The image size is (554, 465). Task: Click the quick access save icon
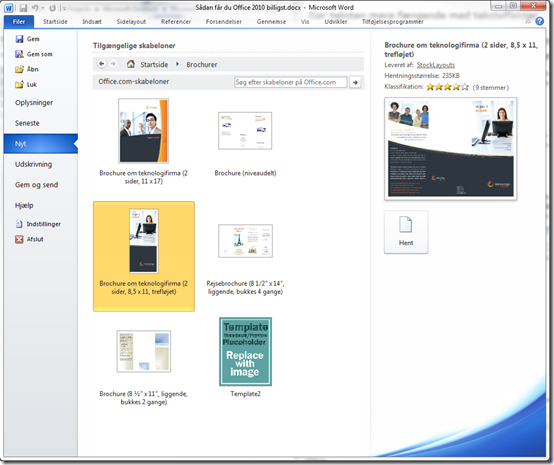pyautogui.click(x=23, y=8)
